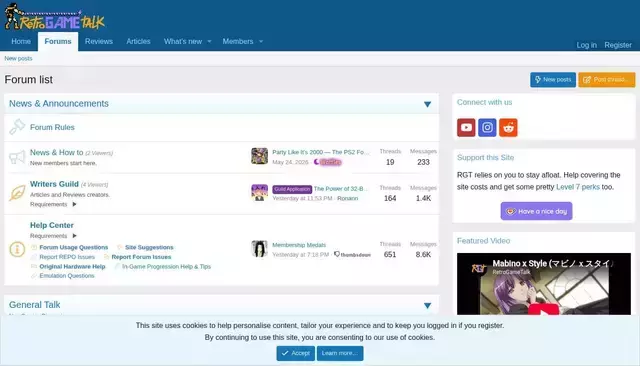Open the Forum Rules forum
This screenshot has width=640, height=366.
pyautogui.click(x=52, y=127)
